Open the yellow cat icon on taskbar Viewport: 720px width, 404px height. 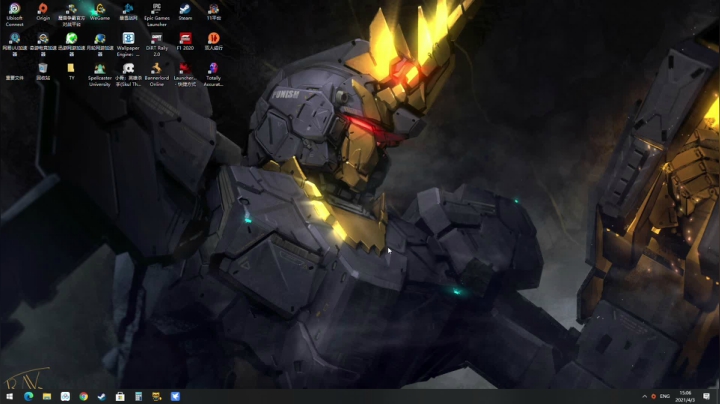pyautogui.click(x=157, y=397)
